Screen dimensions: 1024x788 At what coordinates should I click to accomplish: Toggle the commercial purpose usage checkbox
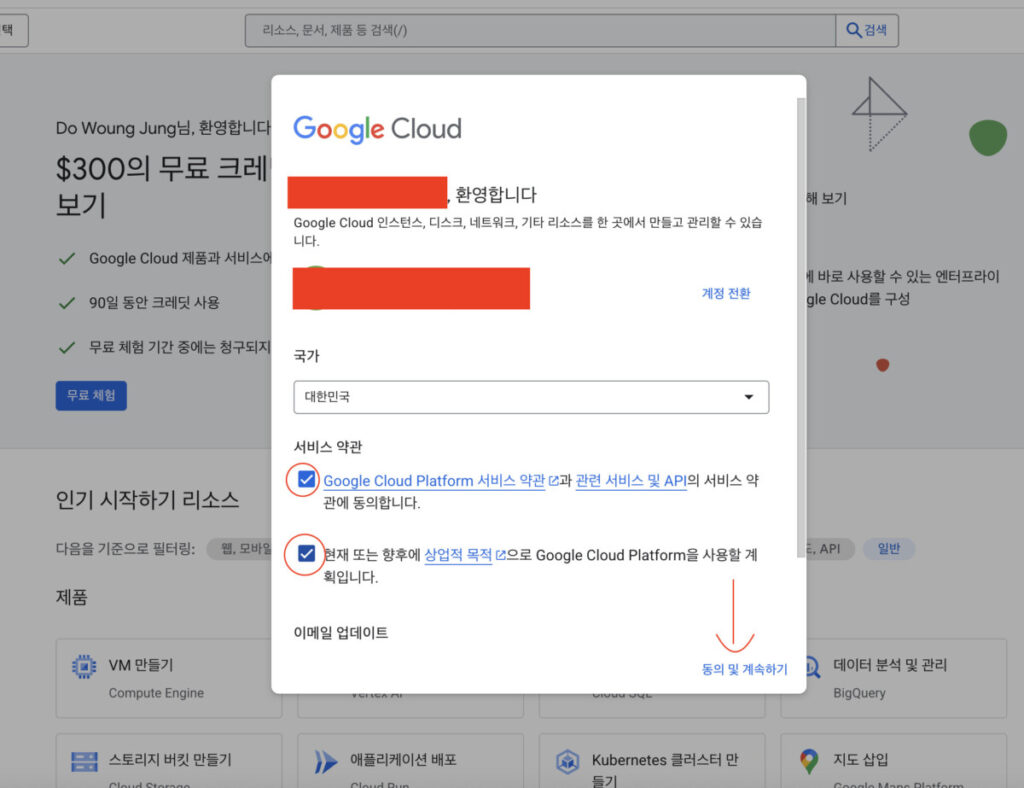(x=306, y=554)
